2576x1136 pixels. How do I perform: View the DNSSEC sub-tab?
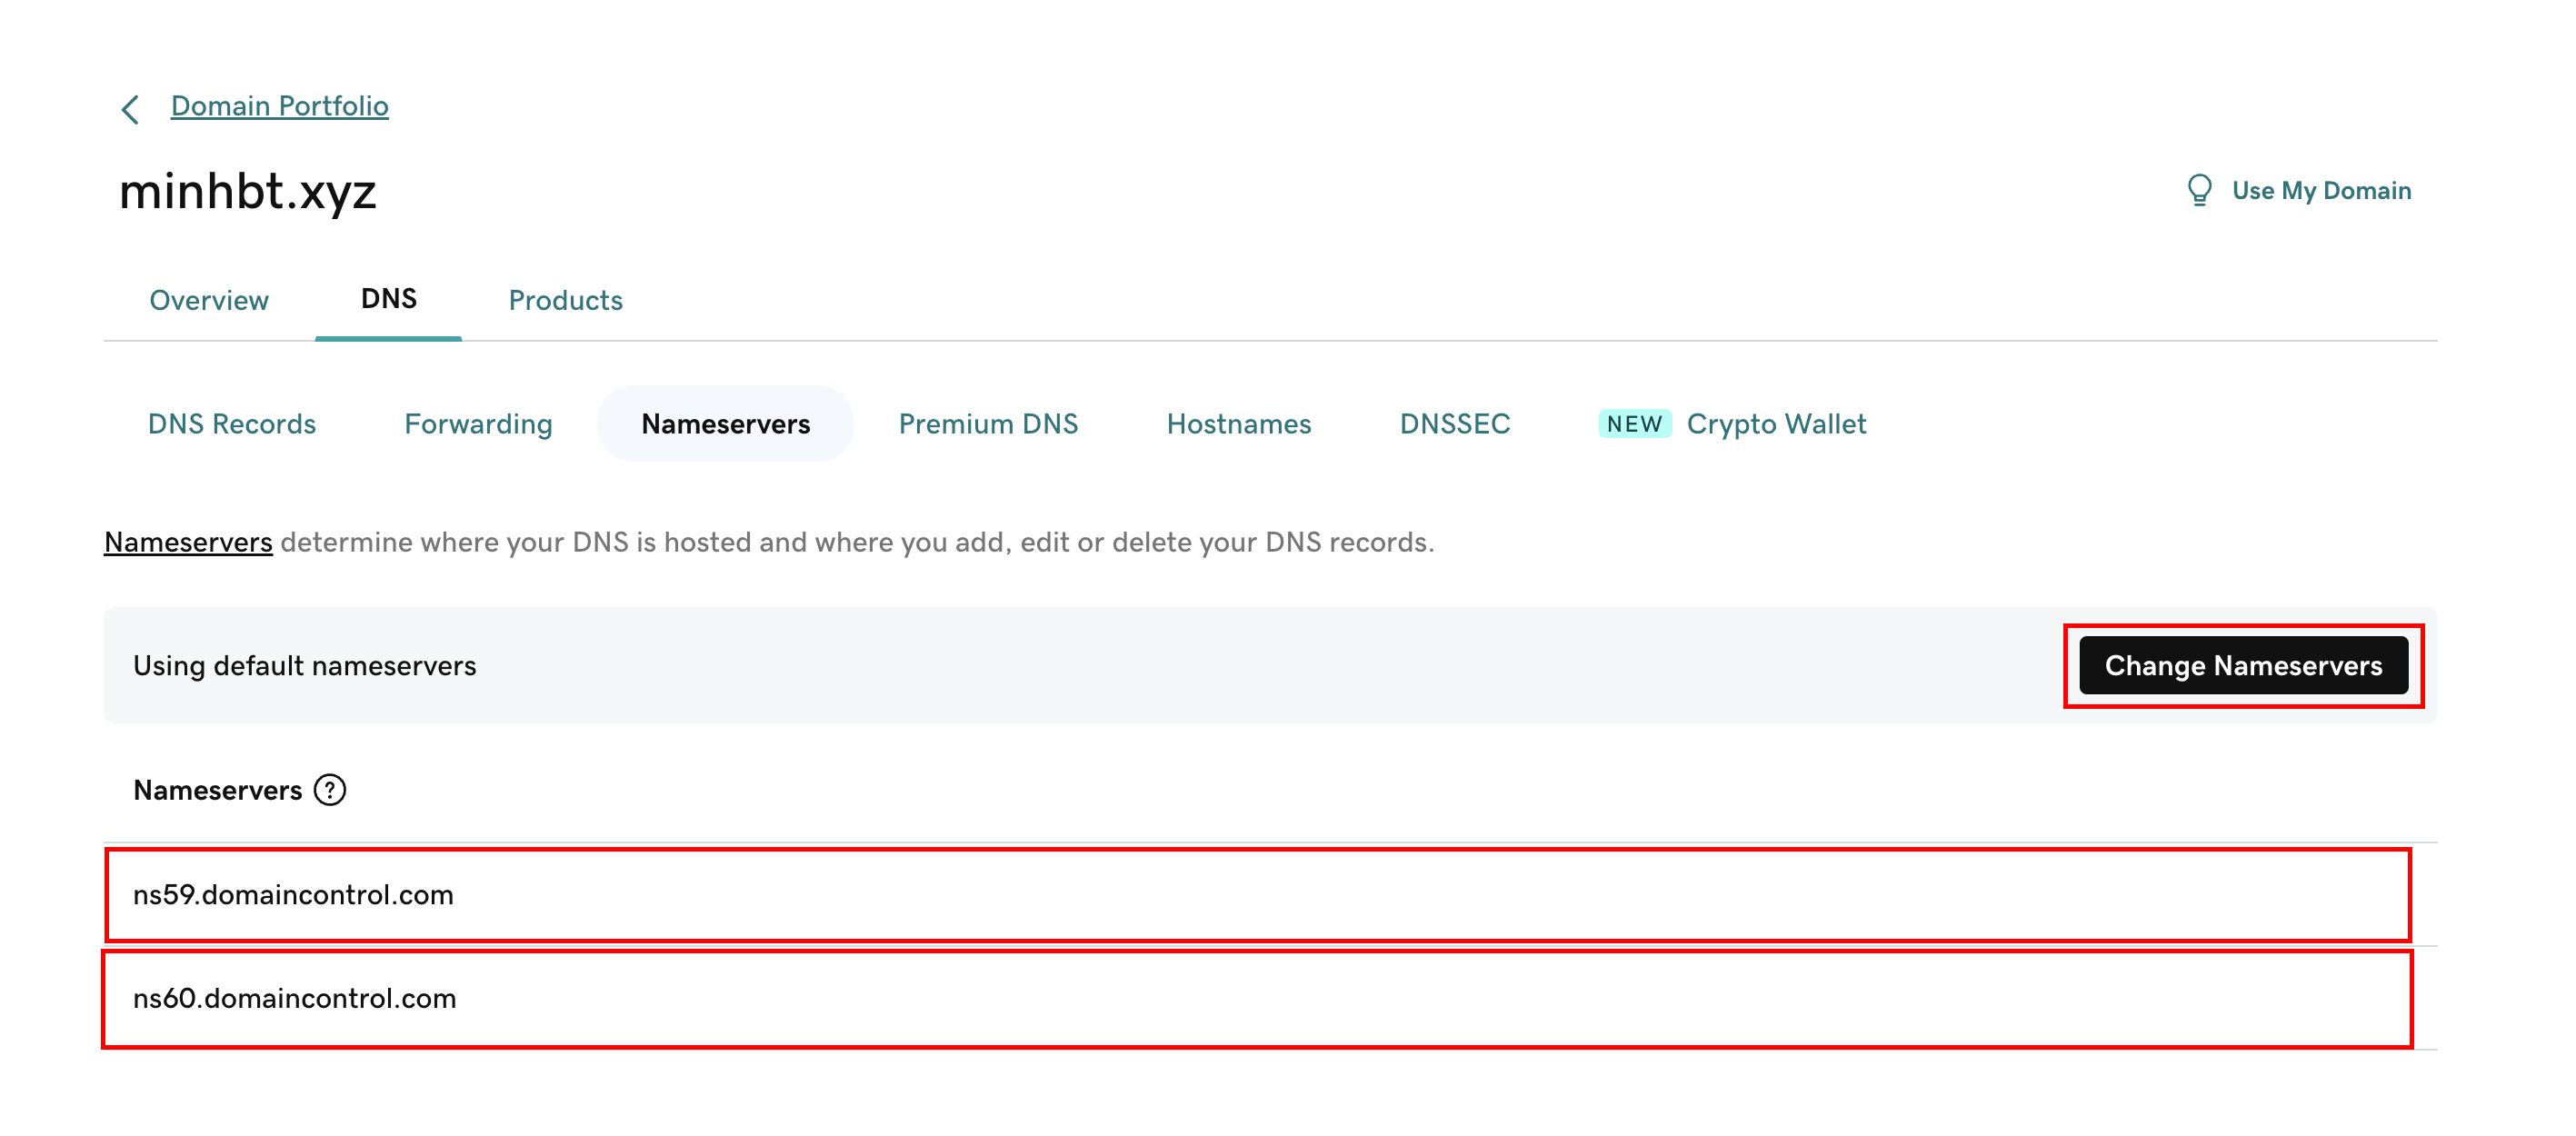click(1454, 424)
